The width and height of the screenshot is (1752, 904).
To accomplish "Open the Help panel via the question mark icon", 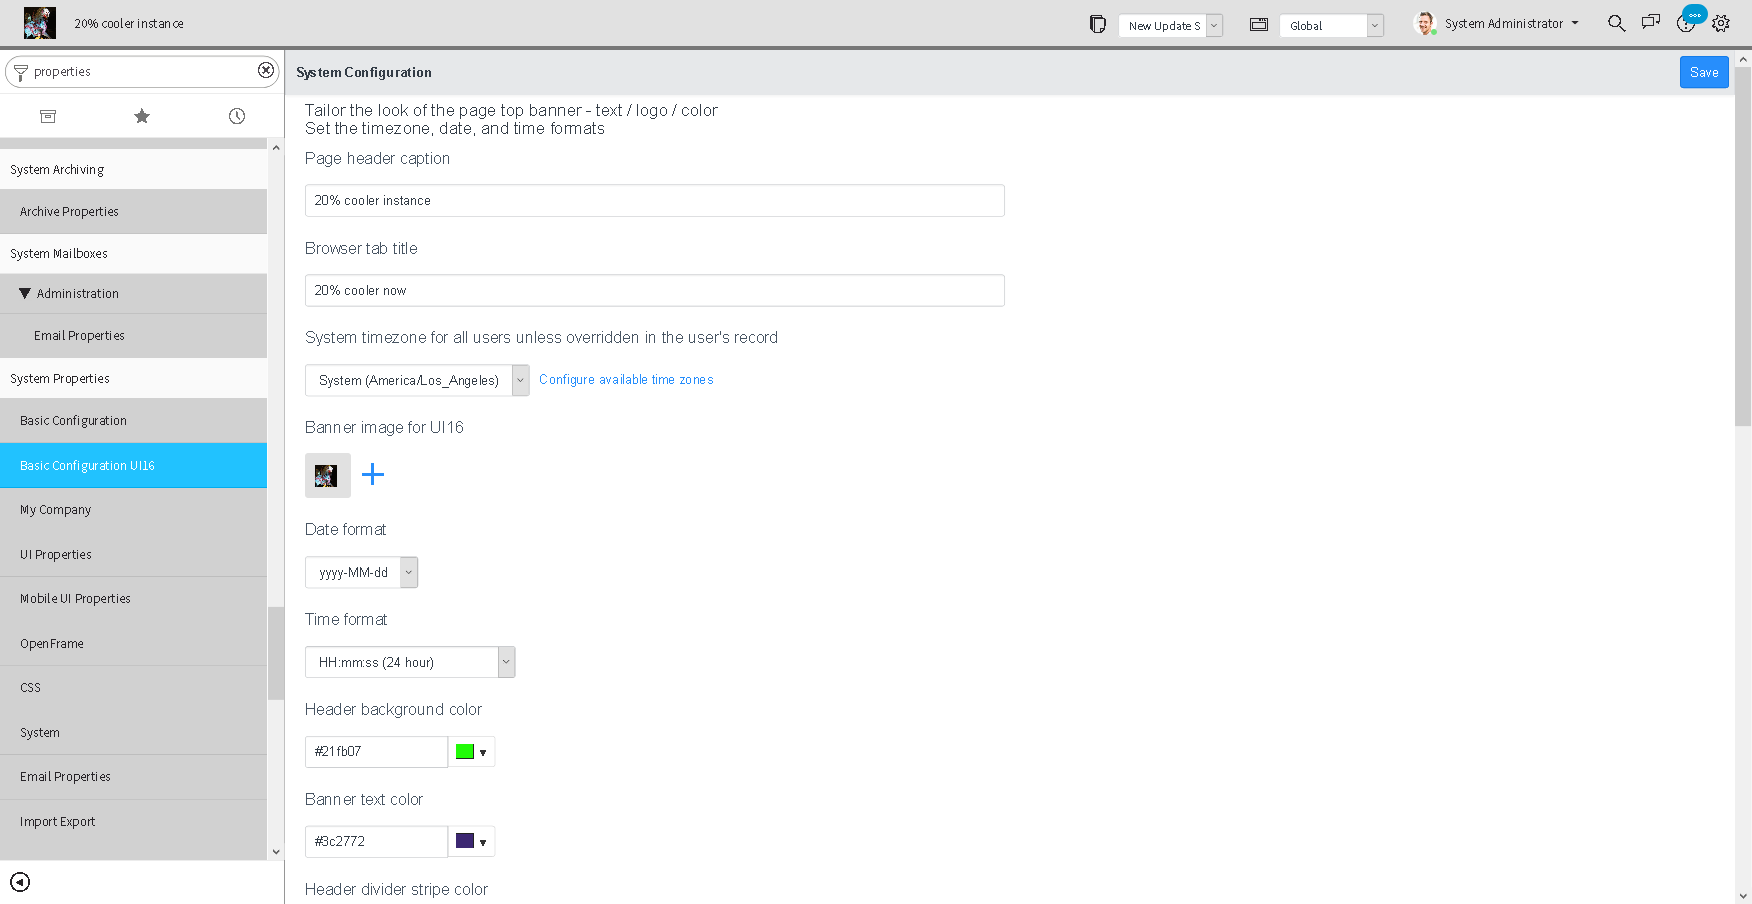I will coord(1686,22).
